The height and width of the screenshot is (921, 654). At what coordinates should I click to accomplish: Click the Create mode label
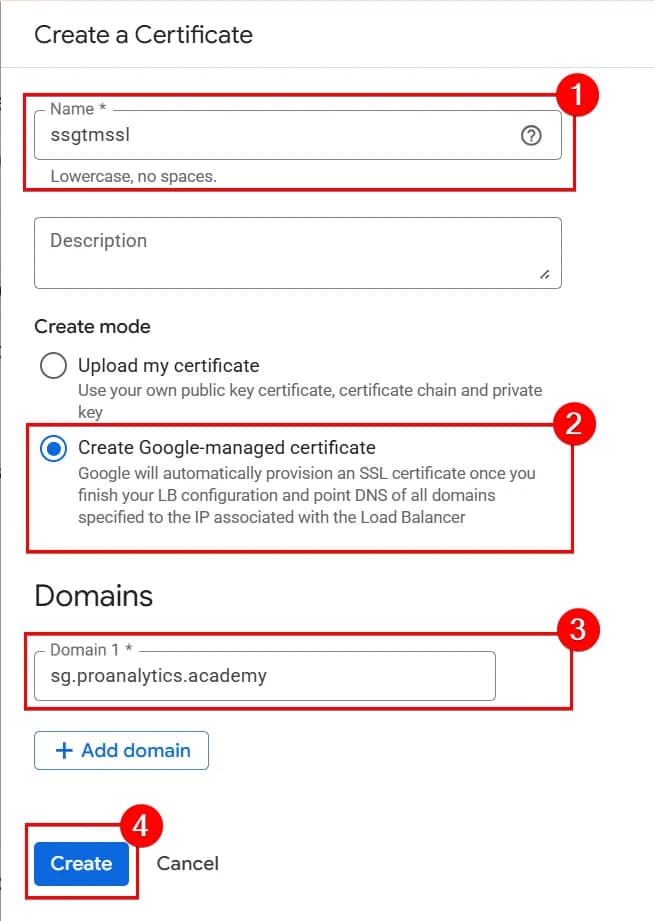91,326
